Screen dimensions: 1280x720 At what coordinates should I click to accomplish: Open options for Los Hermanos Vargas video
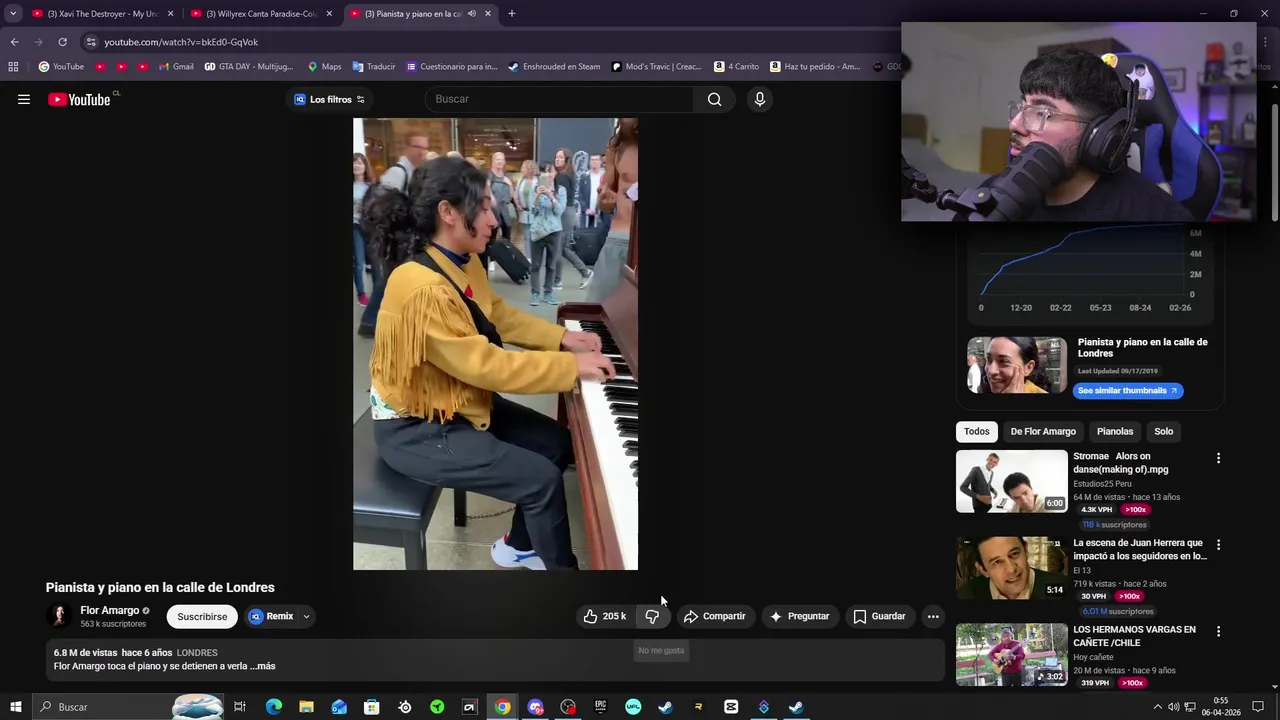1218,631
